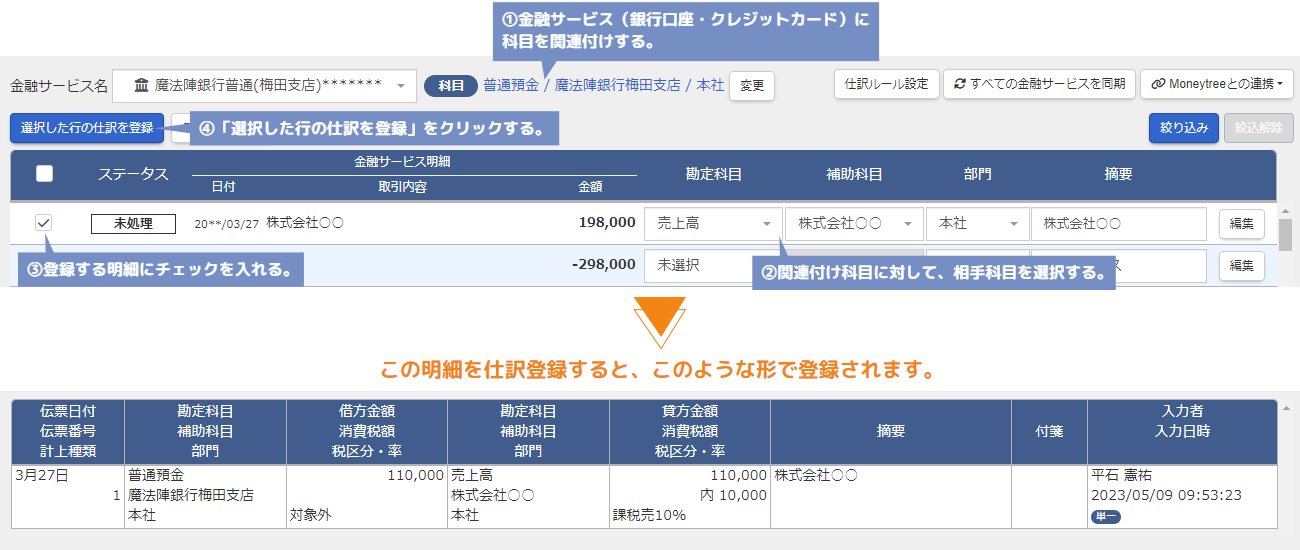
Task: Click the ステータス column header
Action: click(133, 174)
